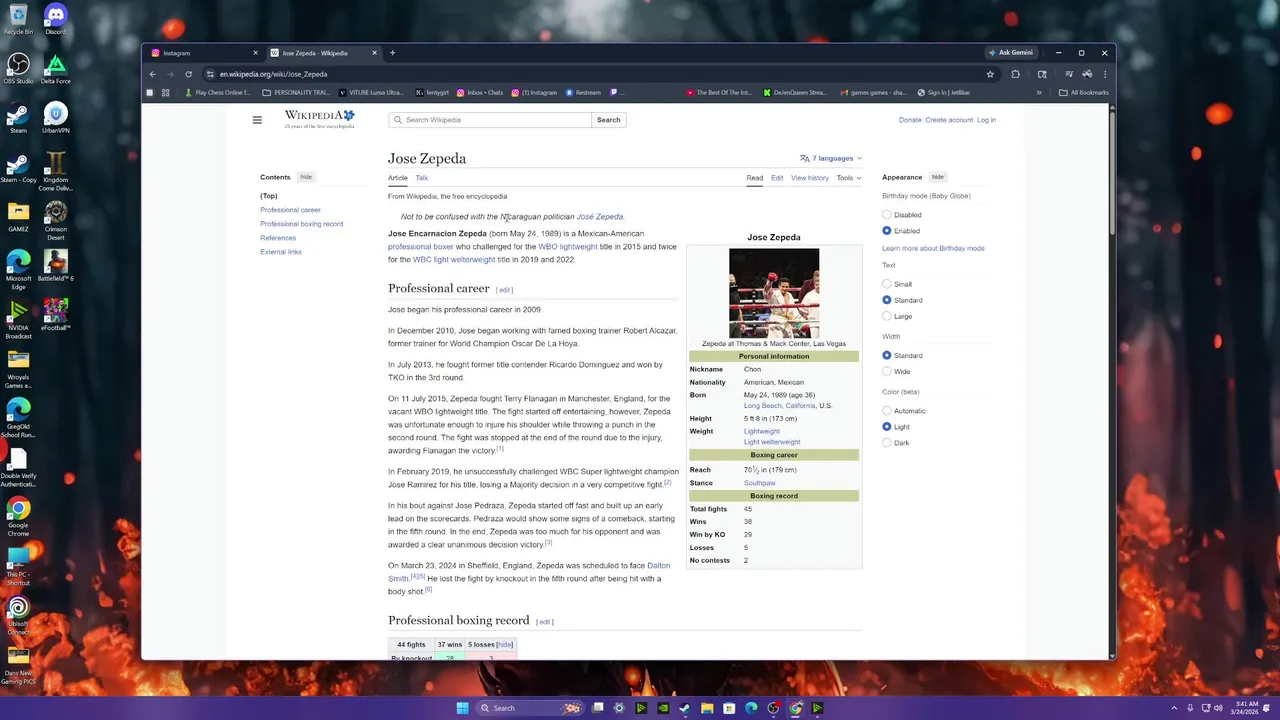
Task: Open the Recycle Bin desktop icon
Action: pyautogui.click(x=18, y=17)
